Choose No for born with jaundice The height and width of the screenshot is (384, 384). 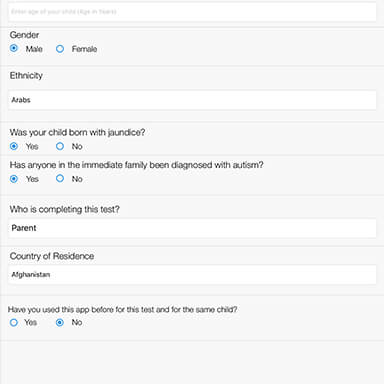(60, 146)
